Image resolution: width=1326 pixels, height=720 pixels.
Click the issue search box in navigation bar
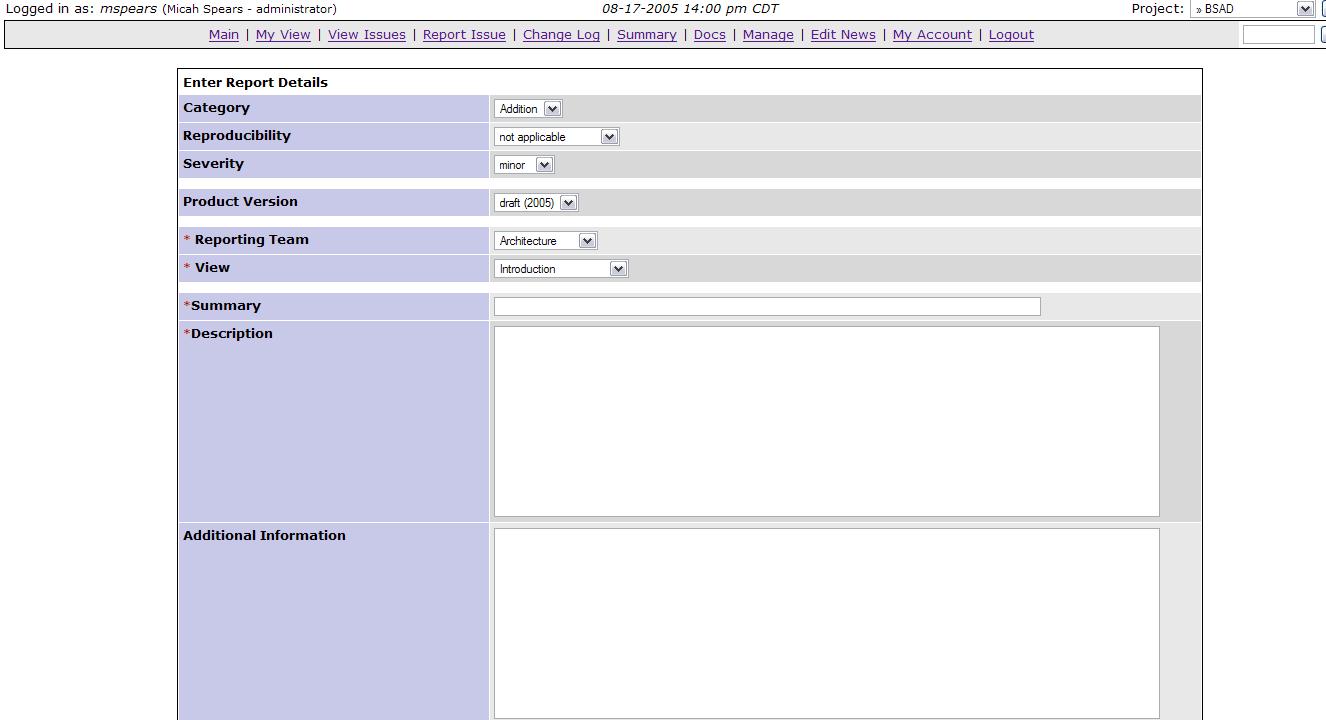[1277, 35]
